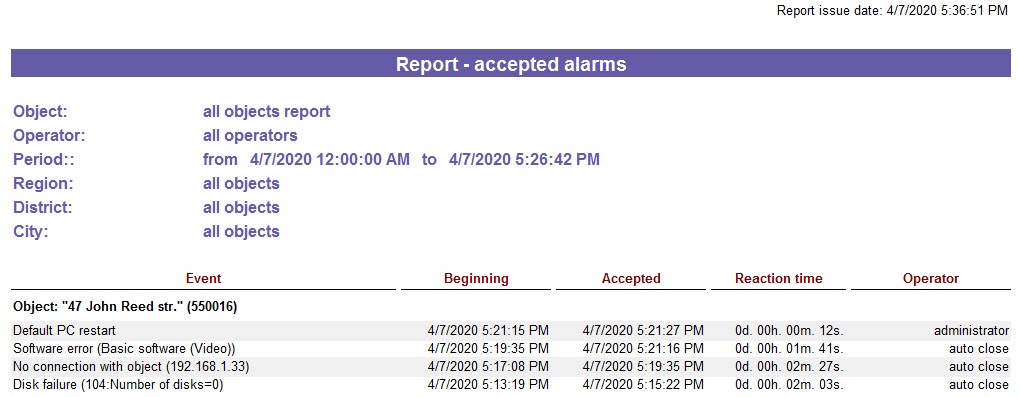Click the Report - accepted alarms title banner
The height and width of the screenshot is (397, 1020).
[x=511, y=64]
